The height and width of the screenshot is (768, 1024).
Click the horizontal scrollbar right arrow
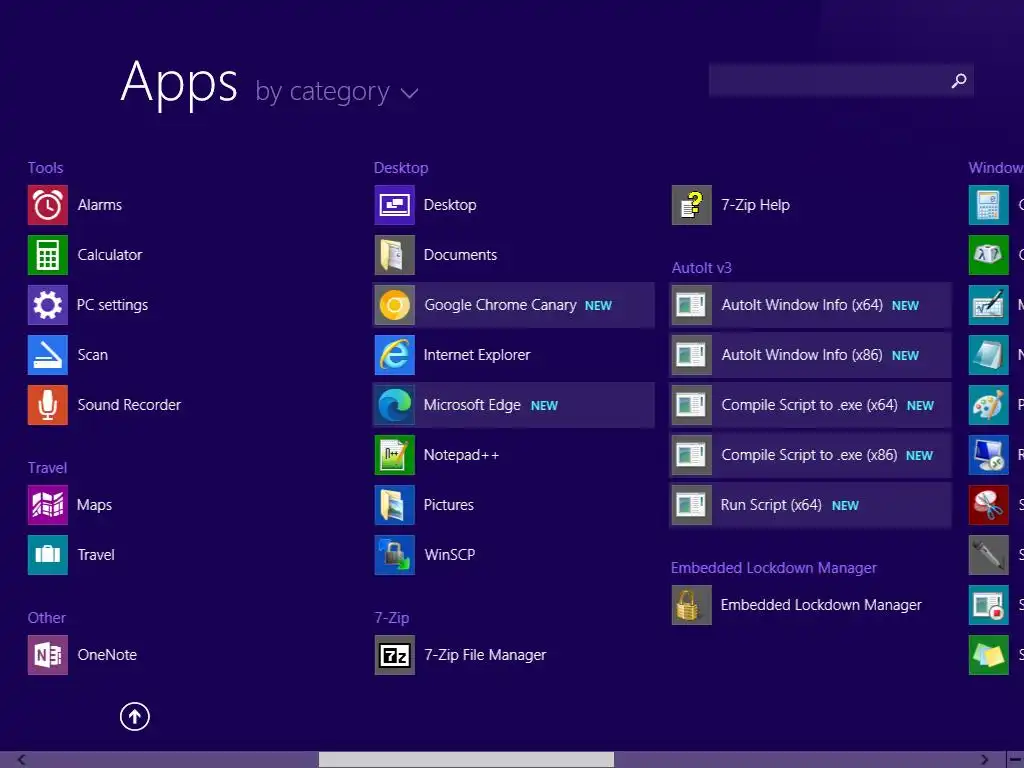coord(985,760)
